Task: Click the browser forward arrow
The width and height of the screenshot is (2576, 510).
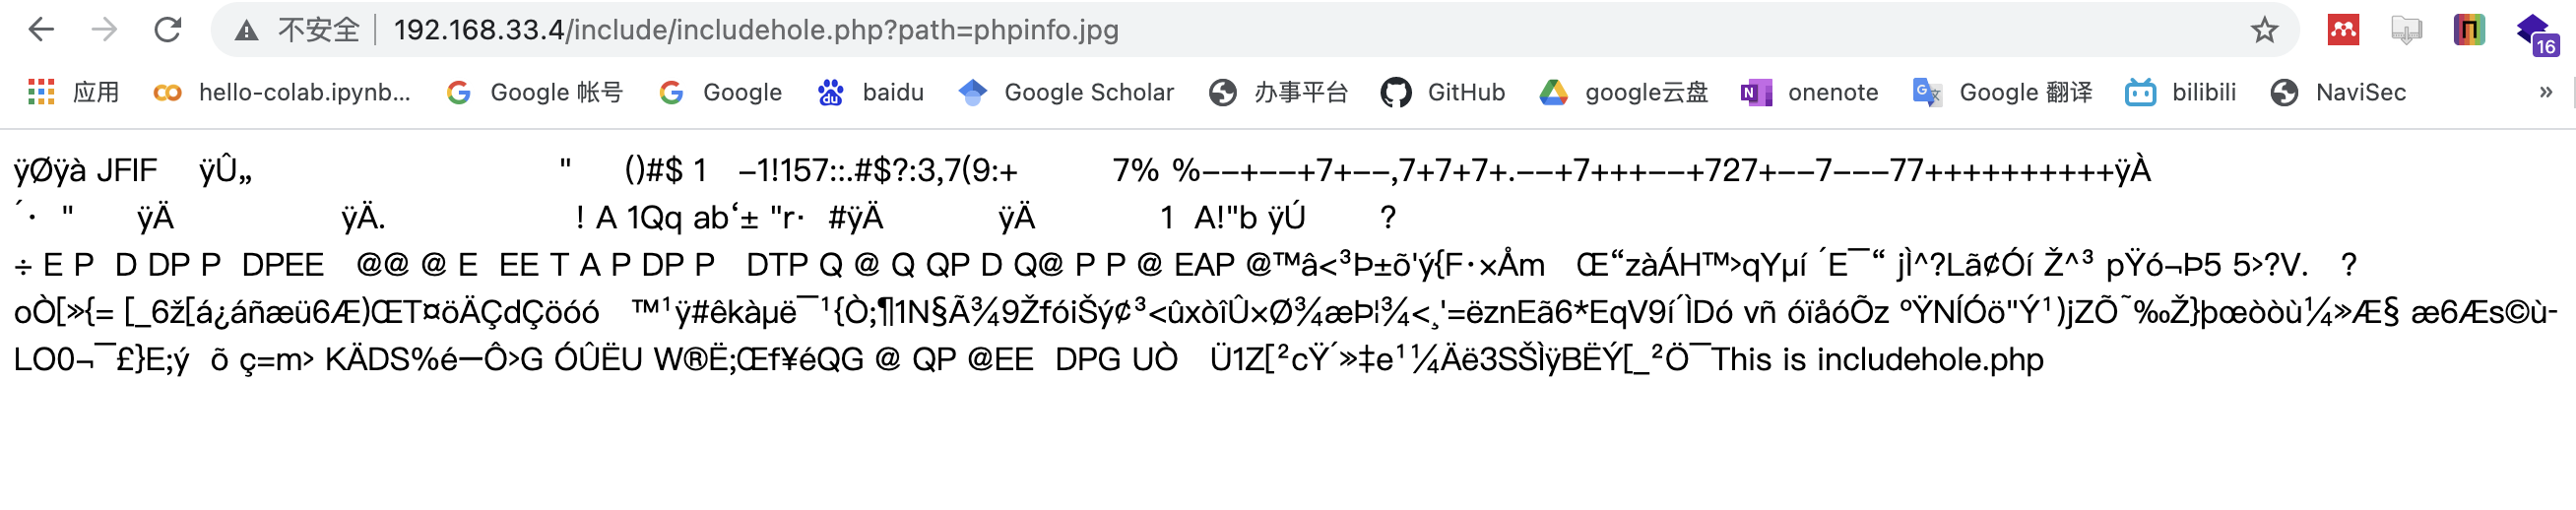Action: point(104,30)
